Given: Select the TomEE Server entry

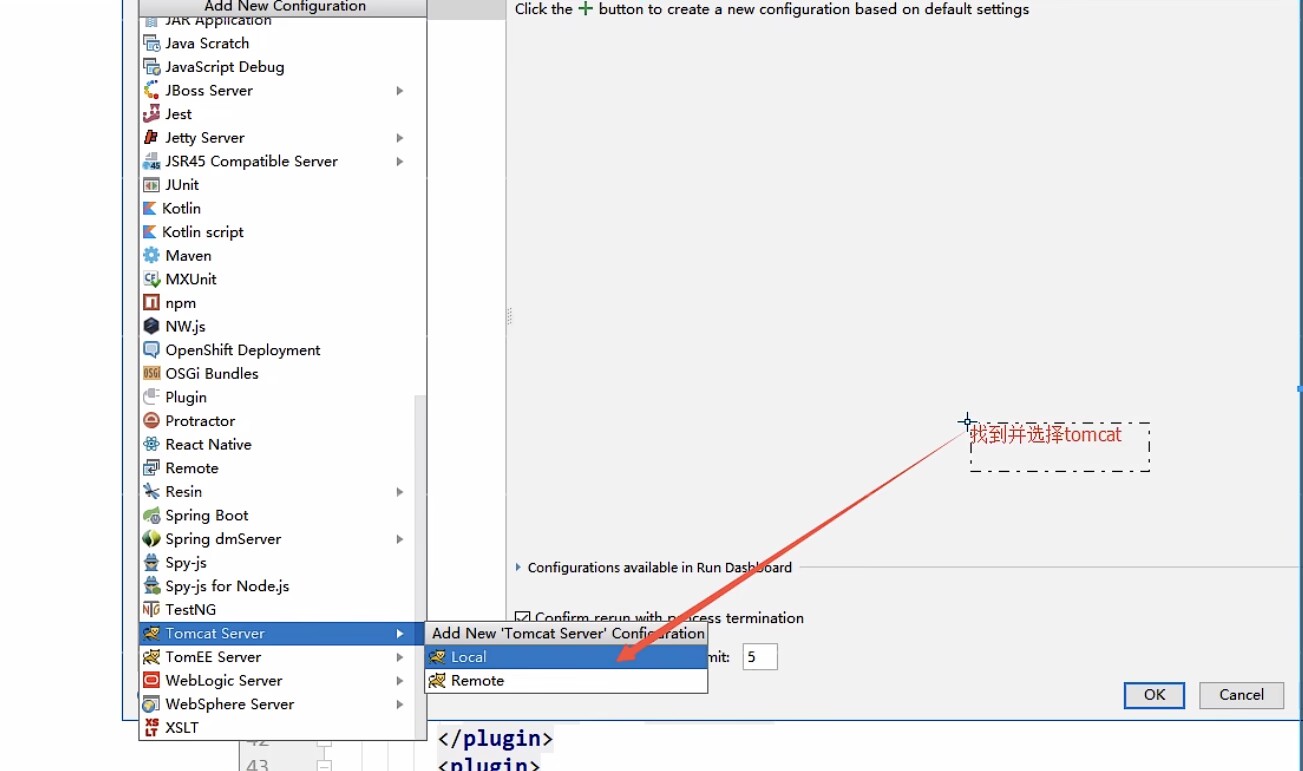Looking at the screenshot, I should [x=276, y=657].
